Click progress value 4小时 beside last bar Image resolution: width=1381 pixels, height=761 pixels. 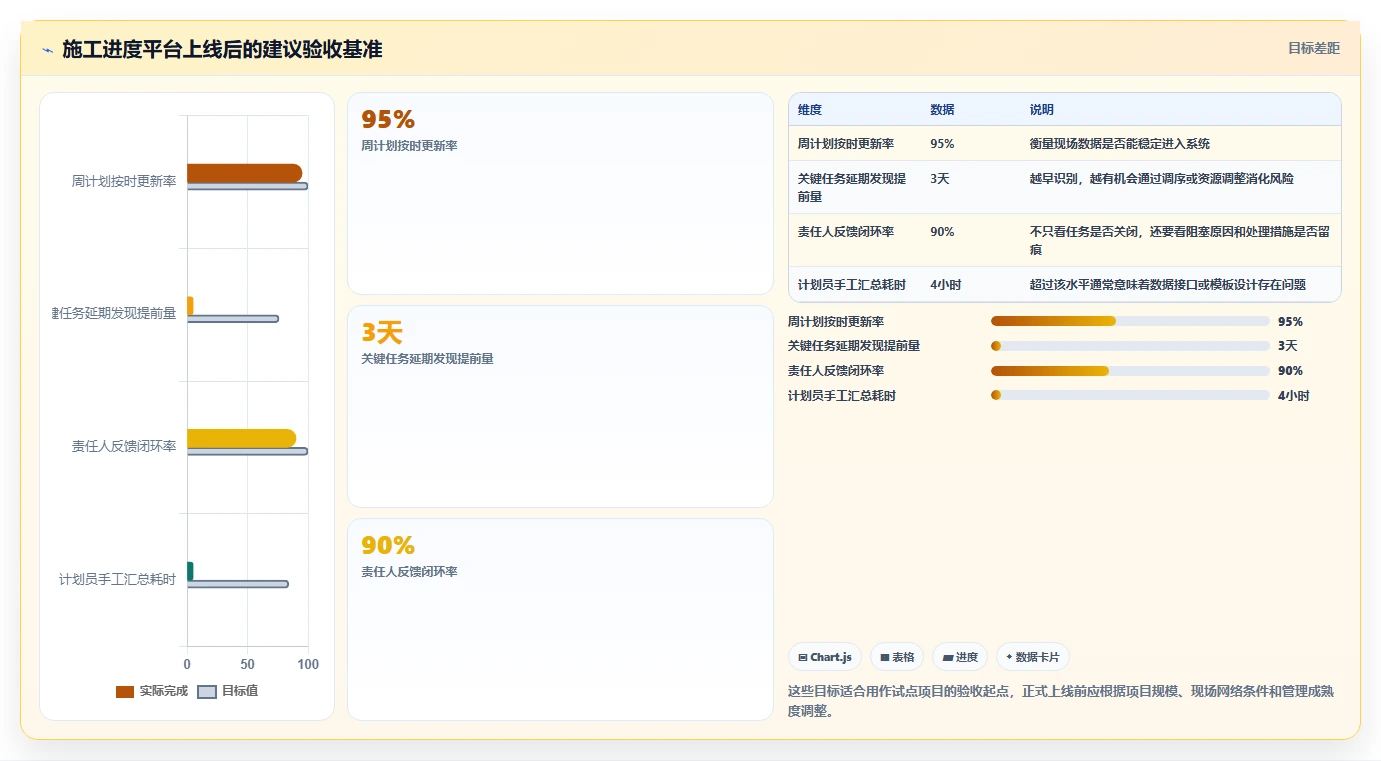(x=1293, y=395)
